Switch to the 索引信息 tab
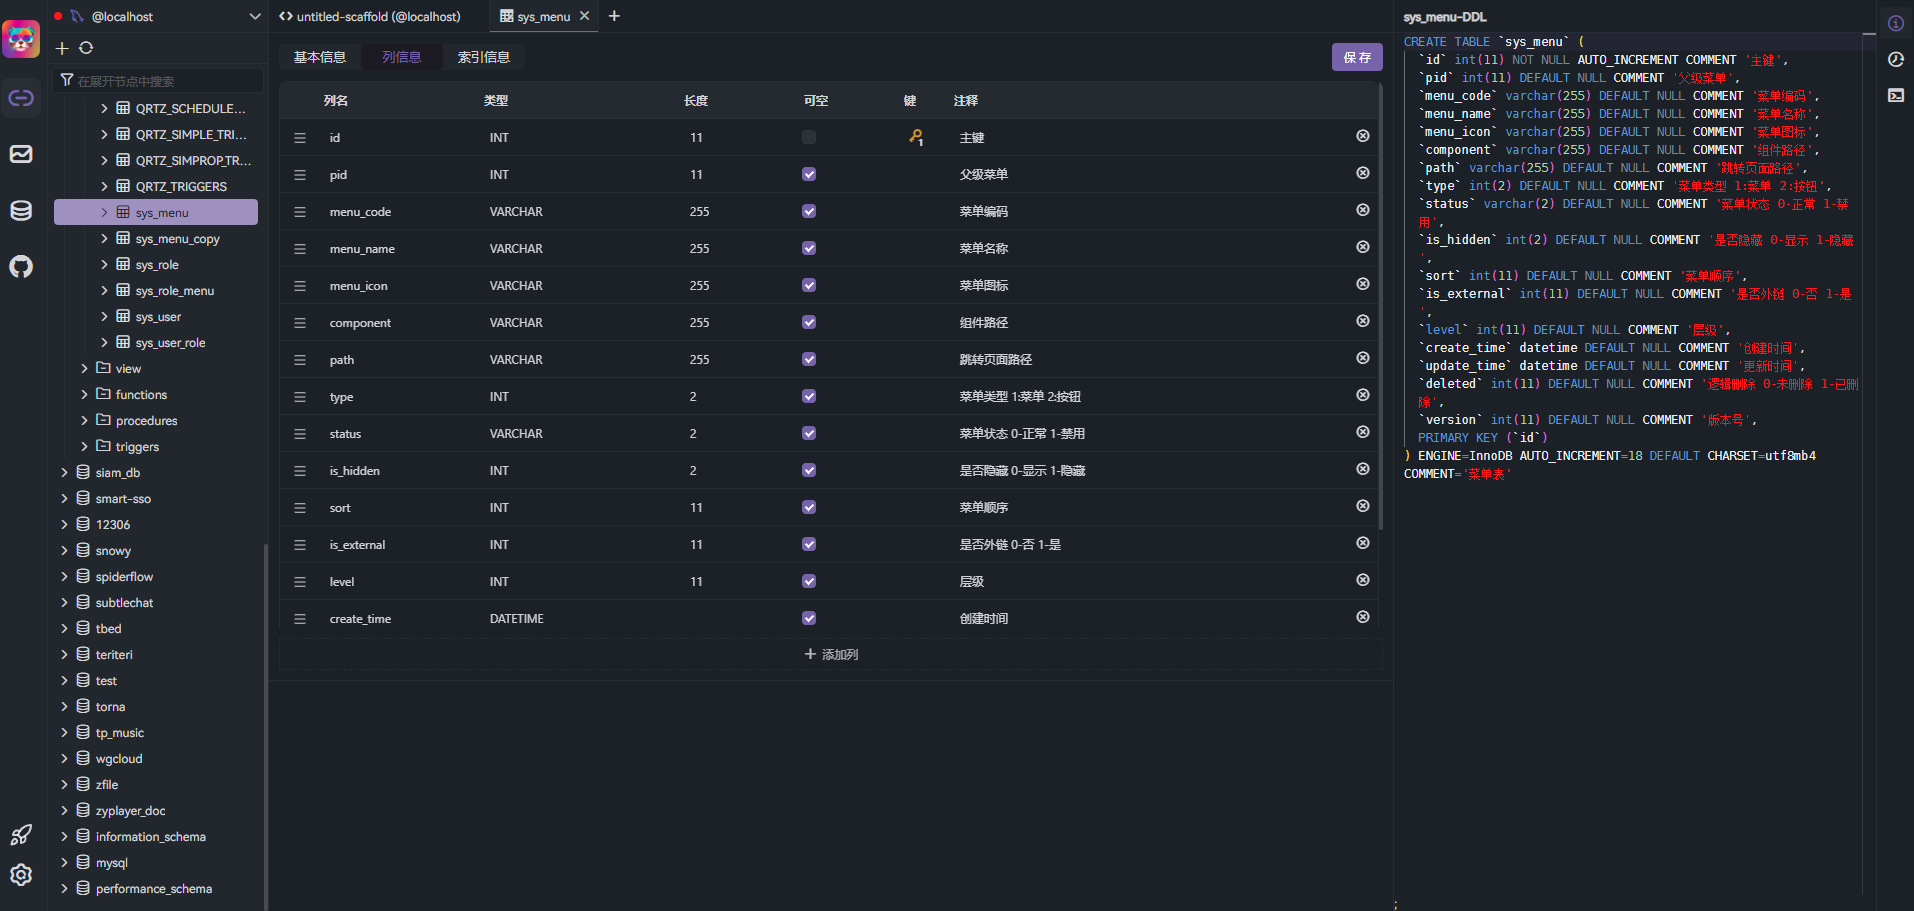Screen dimensions: 1914x911 [484, 57]
